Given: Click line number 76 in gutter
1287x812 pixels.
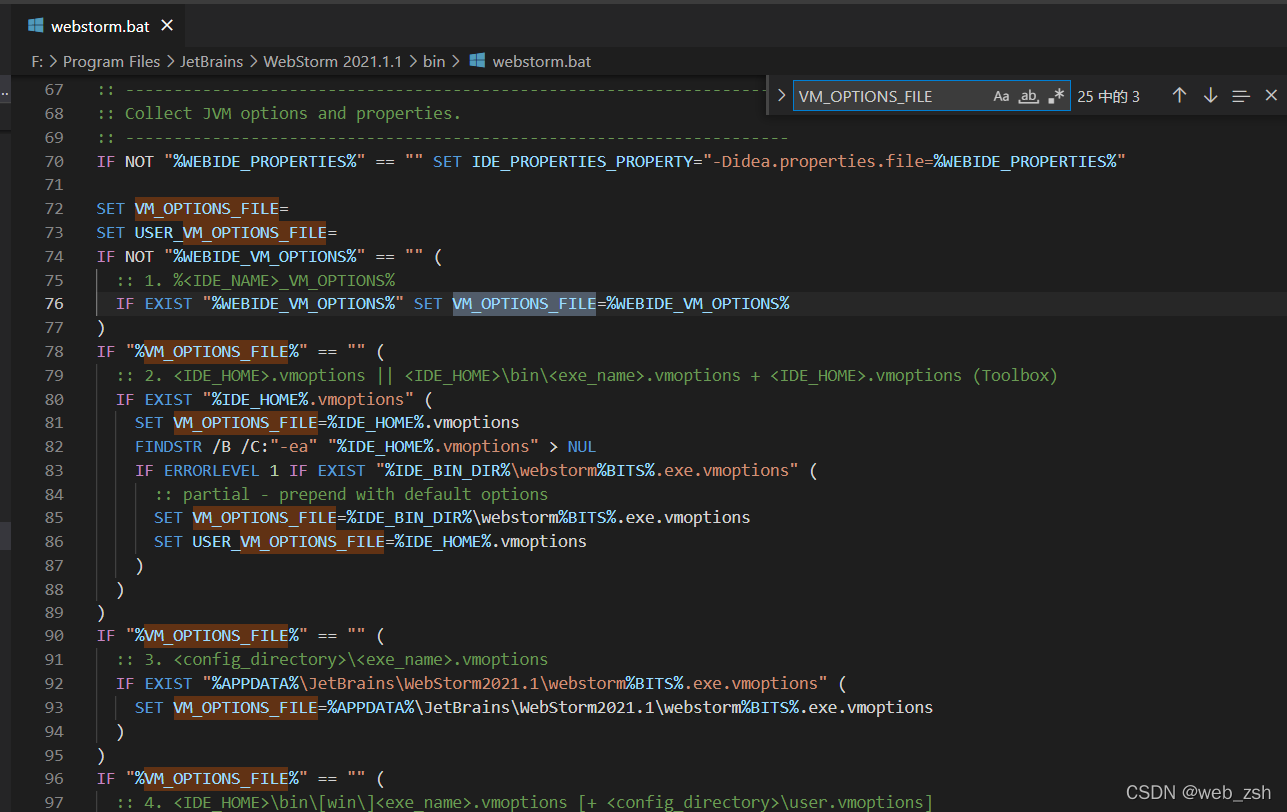Looking at the screenshot, I should 54,303.
